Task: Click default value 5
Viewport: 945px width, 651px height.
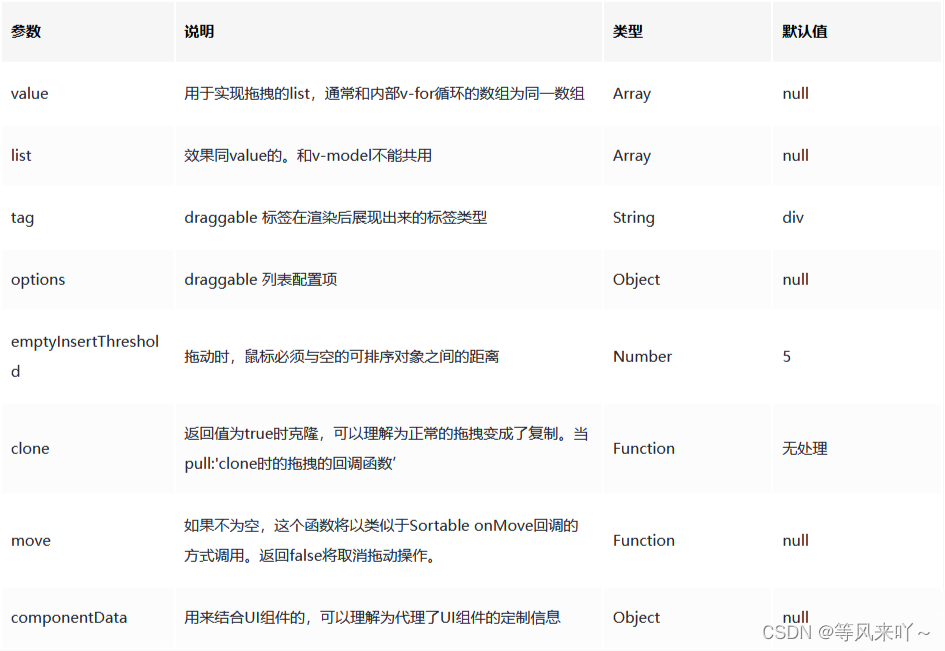Action: pyautogui.click(x=786, y=356)
